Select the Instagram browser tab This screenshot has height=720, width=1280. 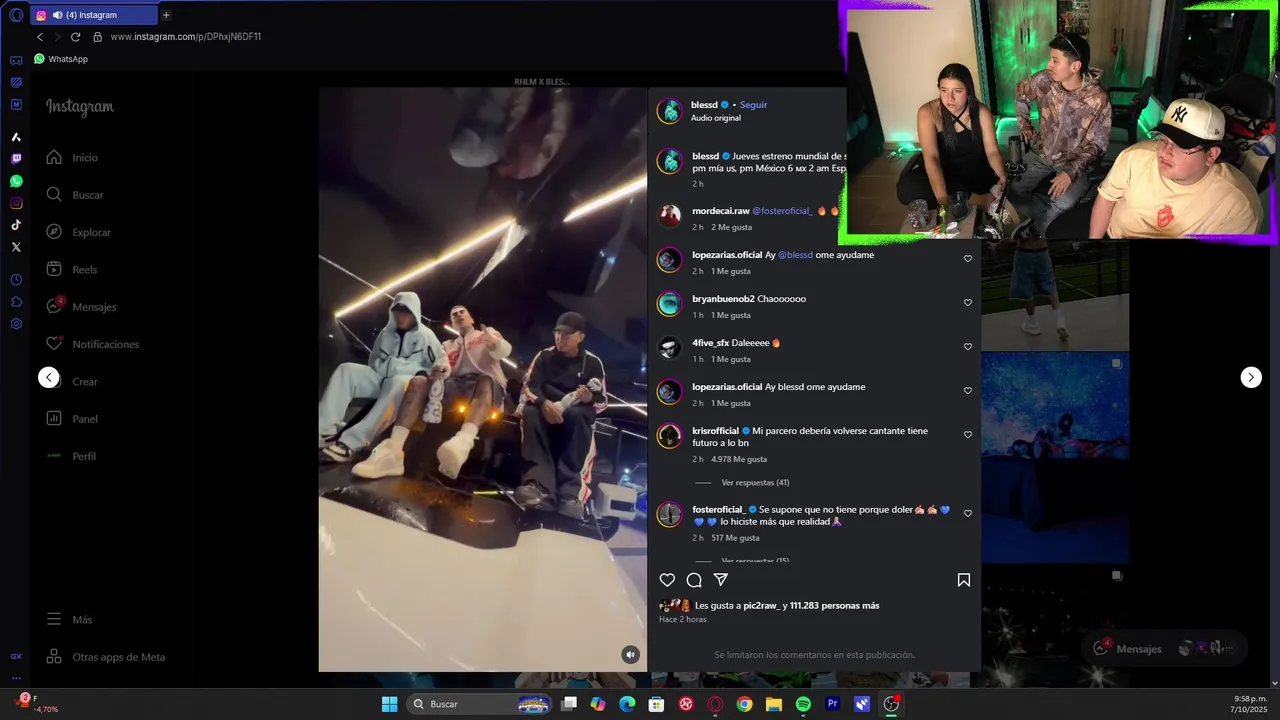click(94, 15)
